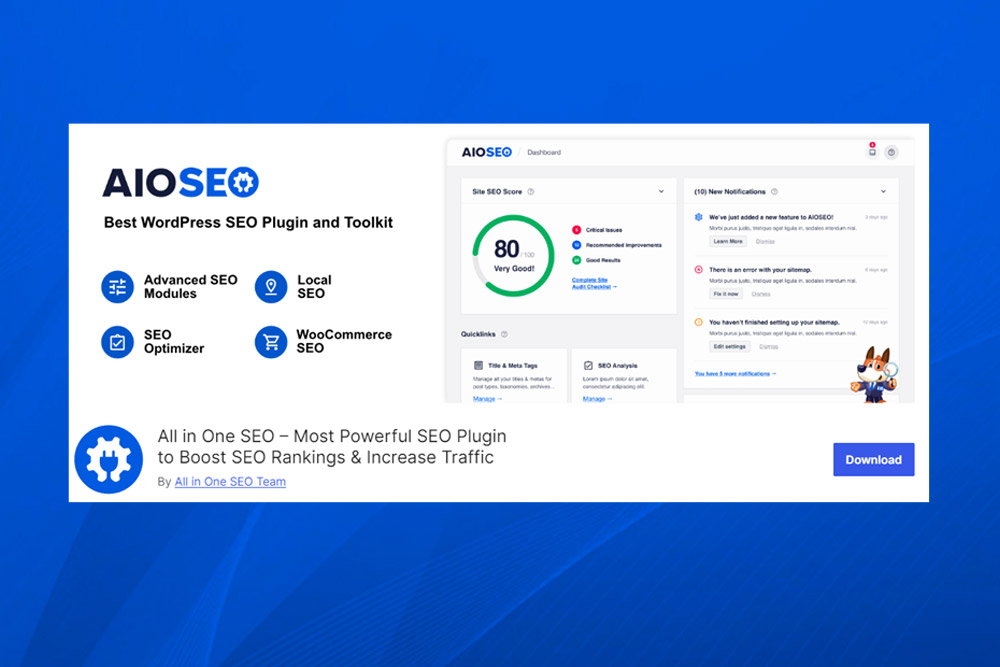This screenshot has height=667, width=1000.
Task: Click Manage under SEO Analysis
Action: pyautogui.click(x=597, y=399)
